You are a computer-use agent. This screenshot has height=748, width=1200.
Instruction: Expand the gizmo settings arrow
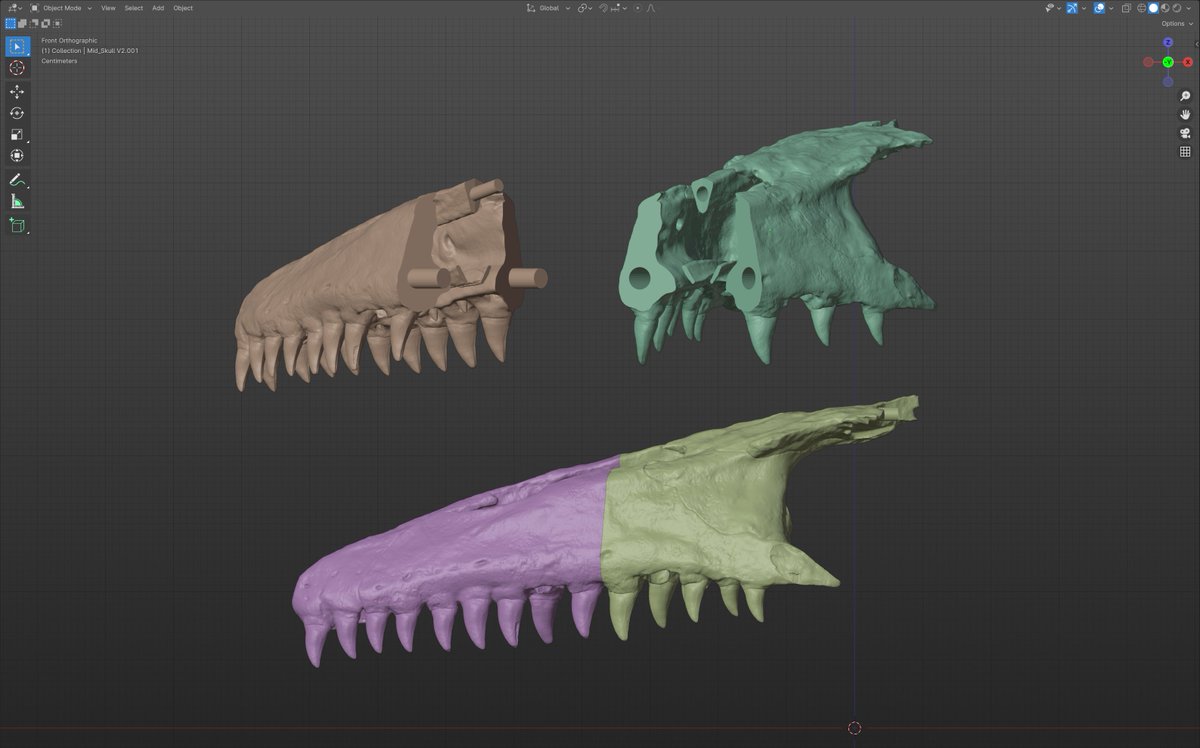click(1084, 8)
